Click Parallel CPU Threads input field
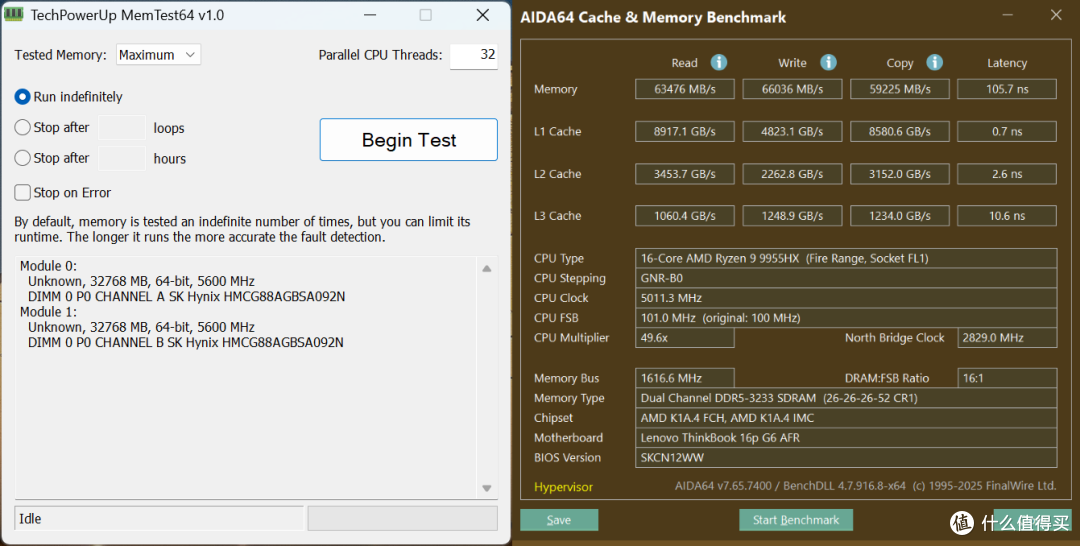 pyautogui.click(x=474, y=55)
